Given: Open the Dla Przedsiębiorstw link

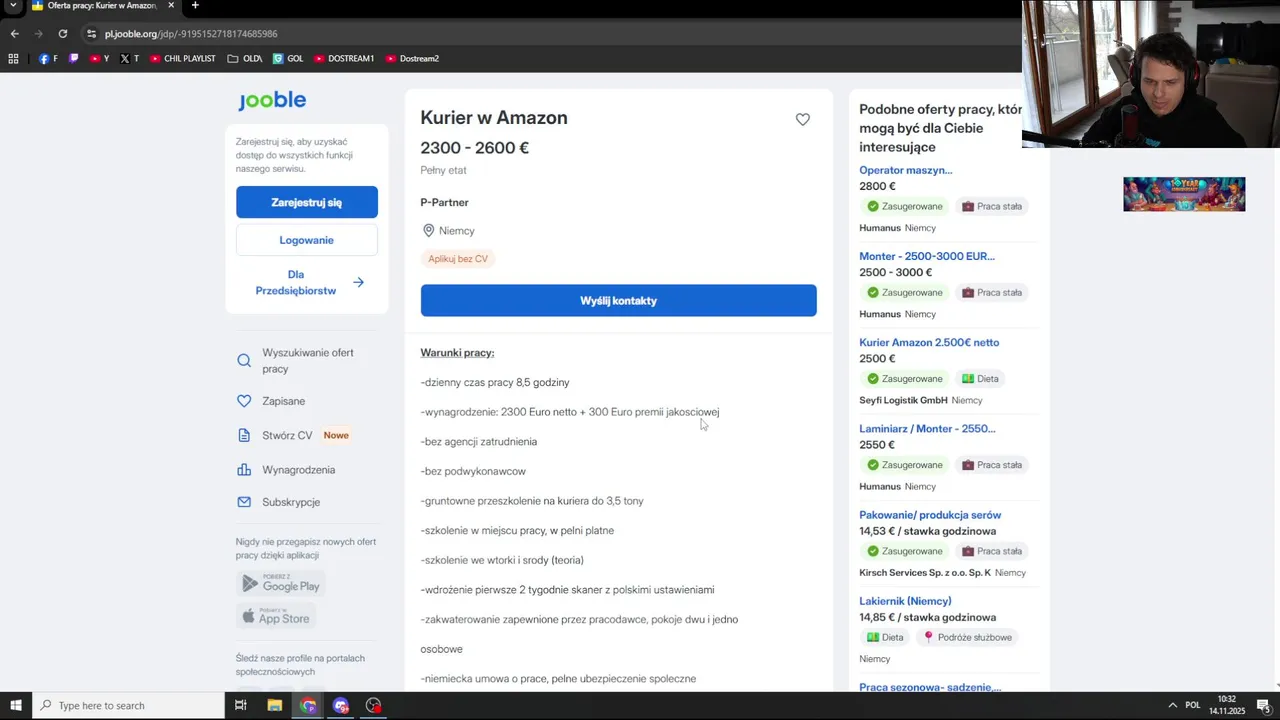Looking at the screenshot, I should 296,283.
